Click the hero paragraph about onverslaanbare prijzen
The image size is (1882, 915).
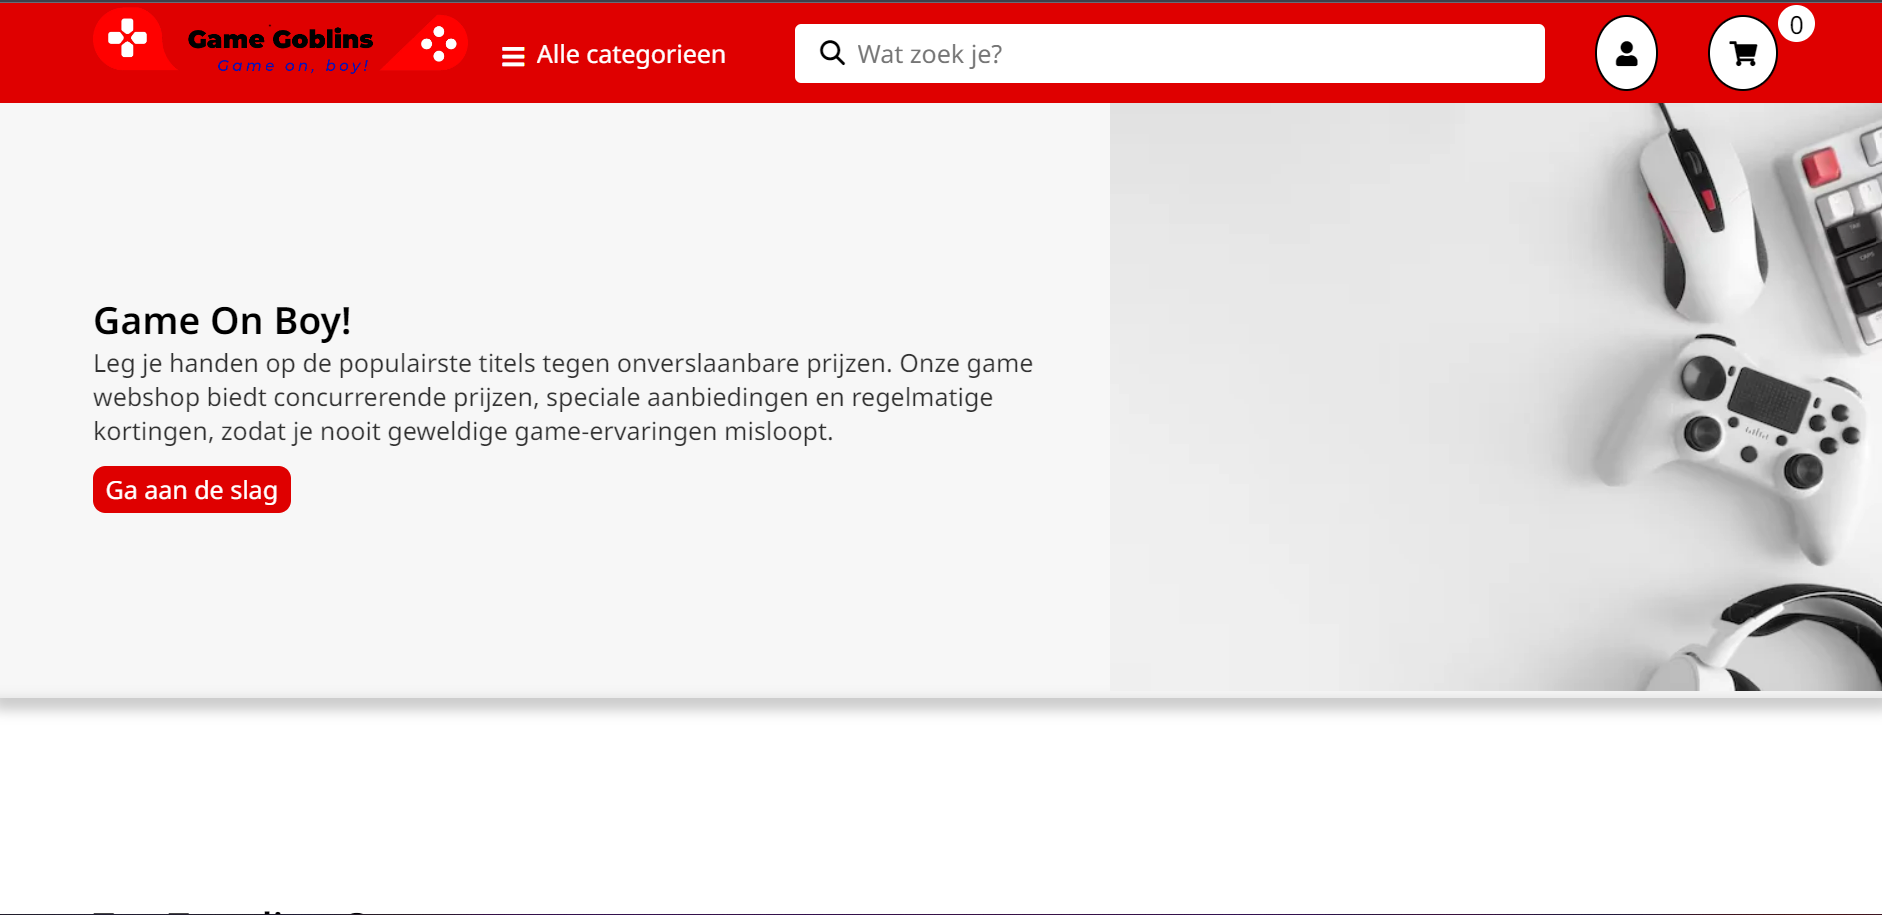pos(563,397)
